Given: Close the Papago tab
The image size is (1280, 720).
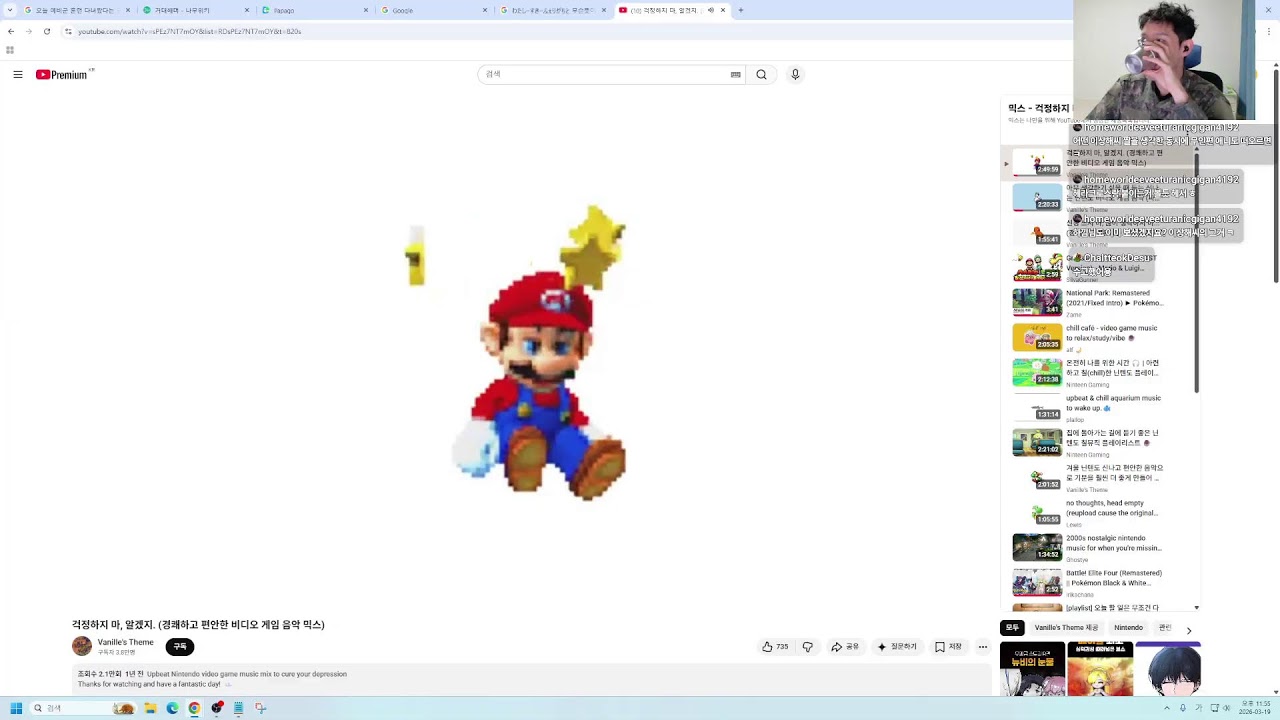Looking at the screenshot, I should point(367,10).
